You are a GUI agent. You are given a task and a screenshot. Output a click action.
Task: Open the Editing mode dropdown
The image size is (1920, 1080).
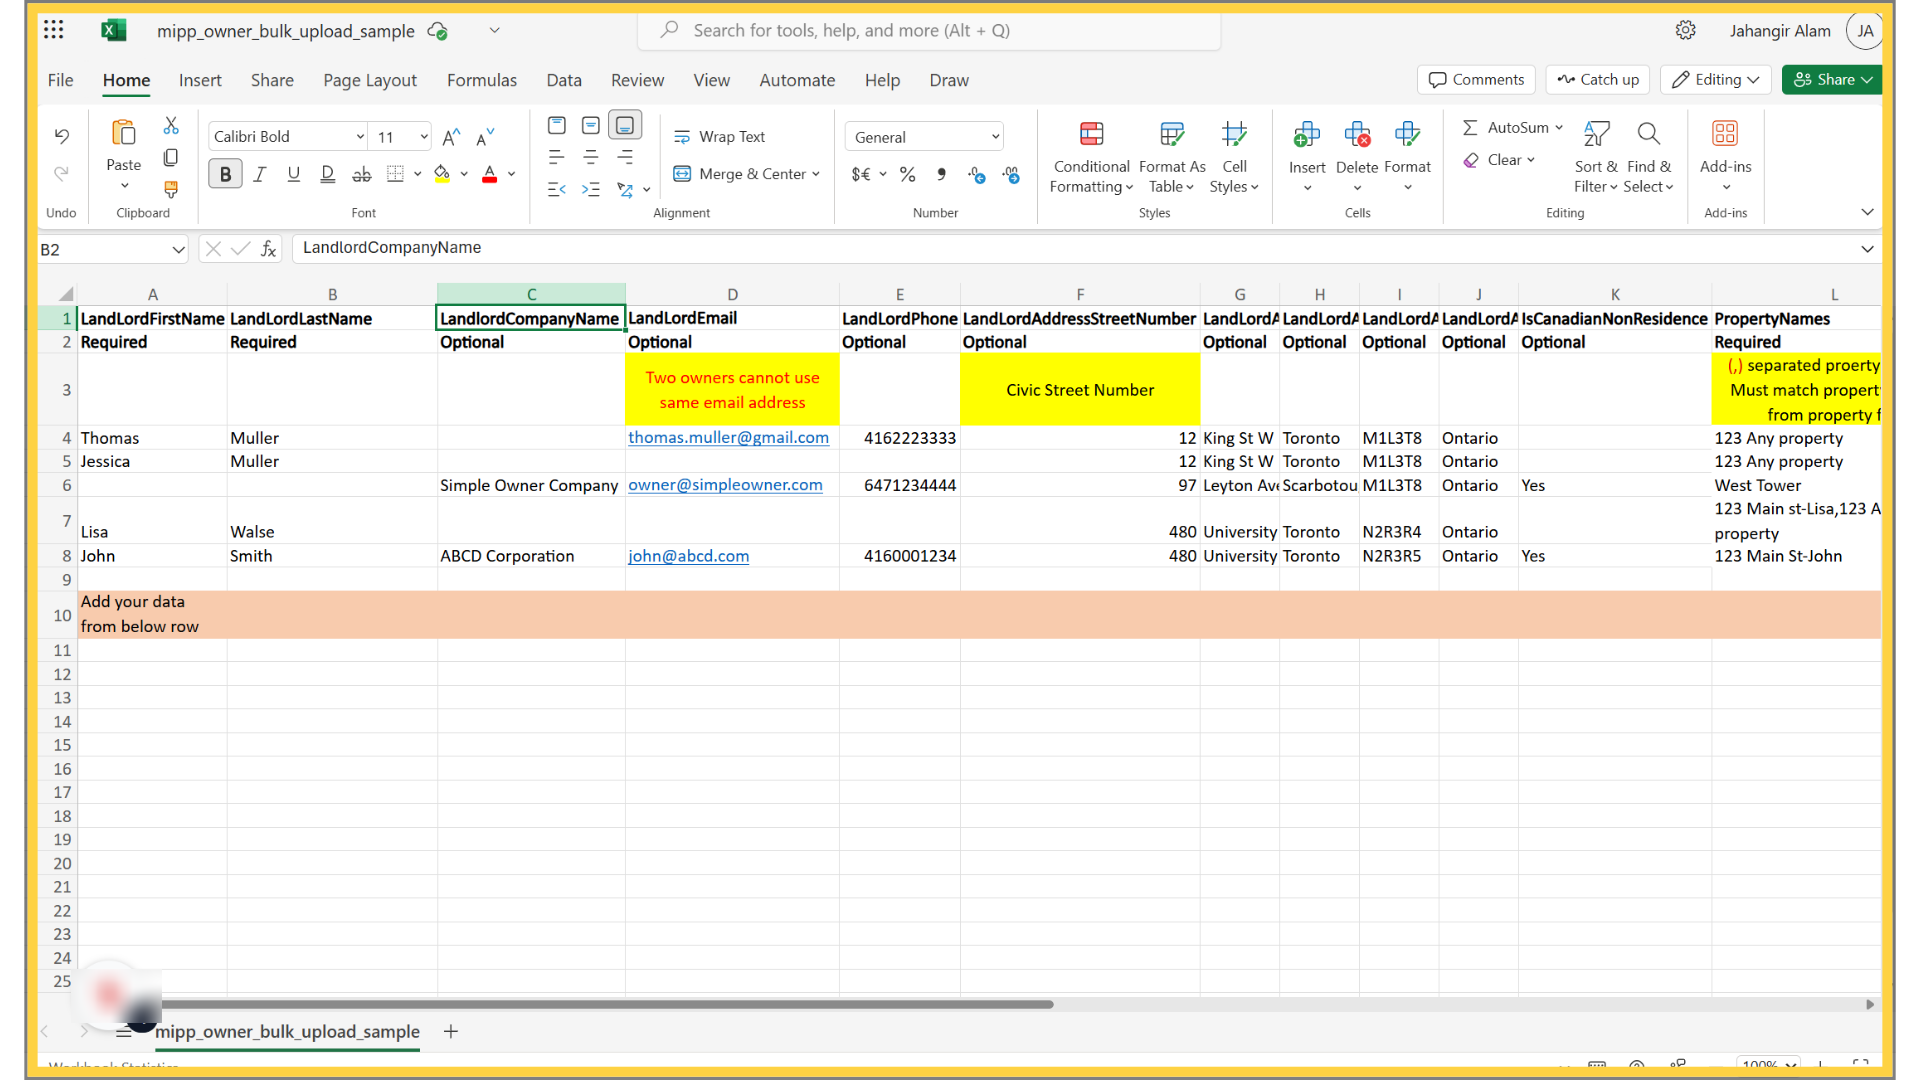point(1716,80)
